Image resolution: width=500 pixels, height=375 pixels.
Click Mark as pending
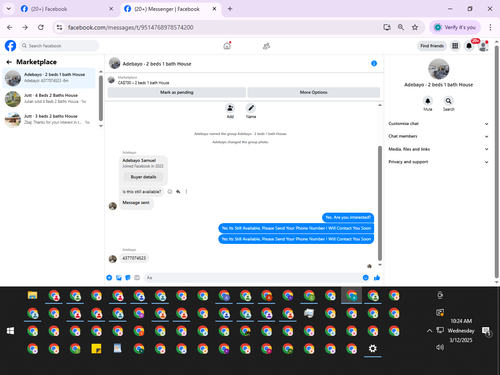(x=177, y=92)
